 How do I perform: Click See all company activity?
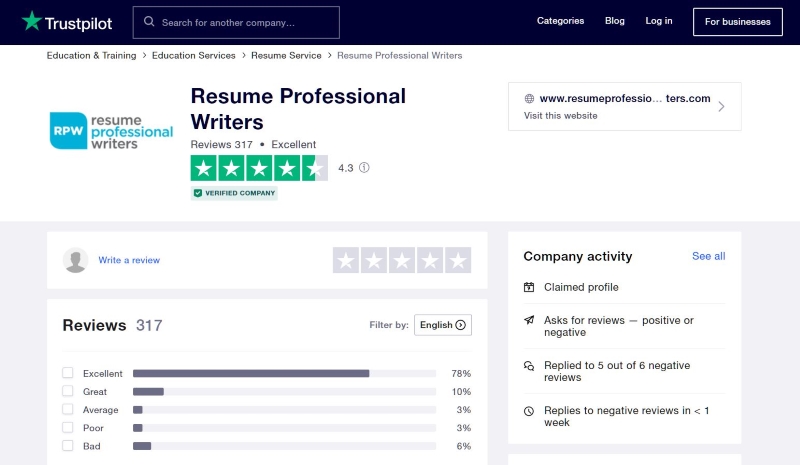pyautogui.click(x=709, y=256)
